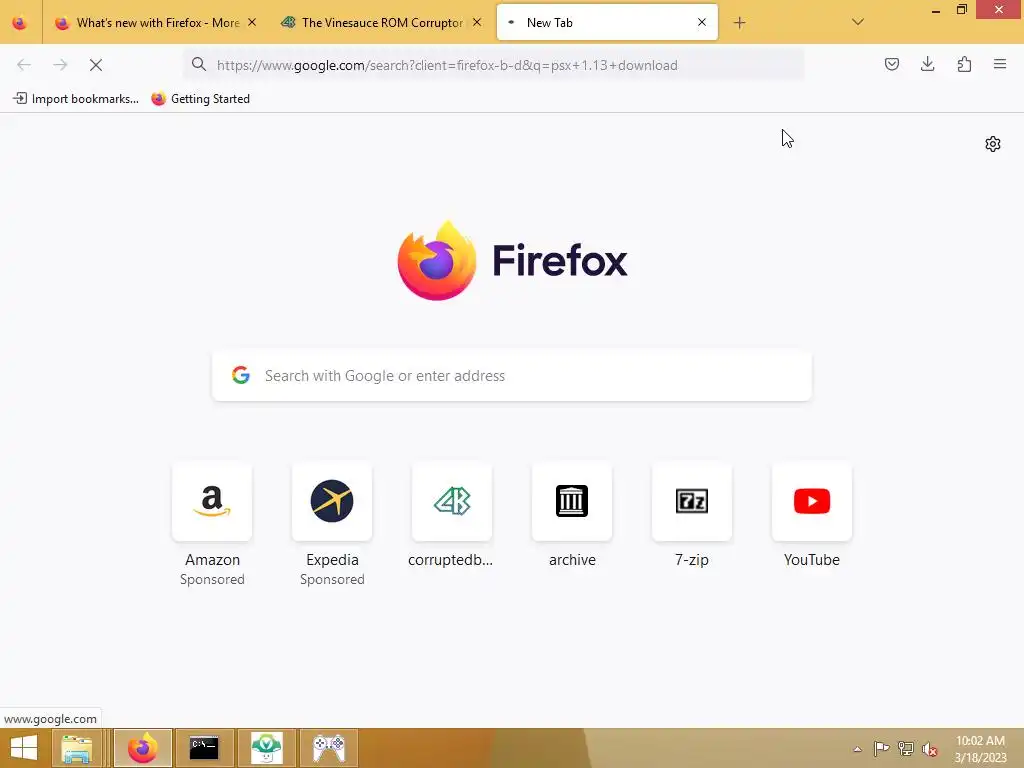Screen dimensions: 1024x768
Task: Close the Vinesauce ROM Corruptor tab
Action: 477,23
